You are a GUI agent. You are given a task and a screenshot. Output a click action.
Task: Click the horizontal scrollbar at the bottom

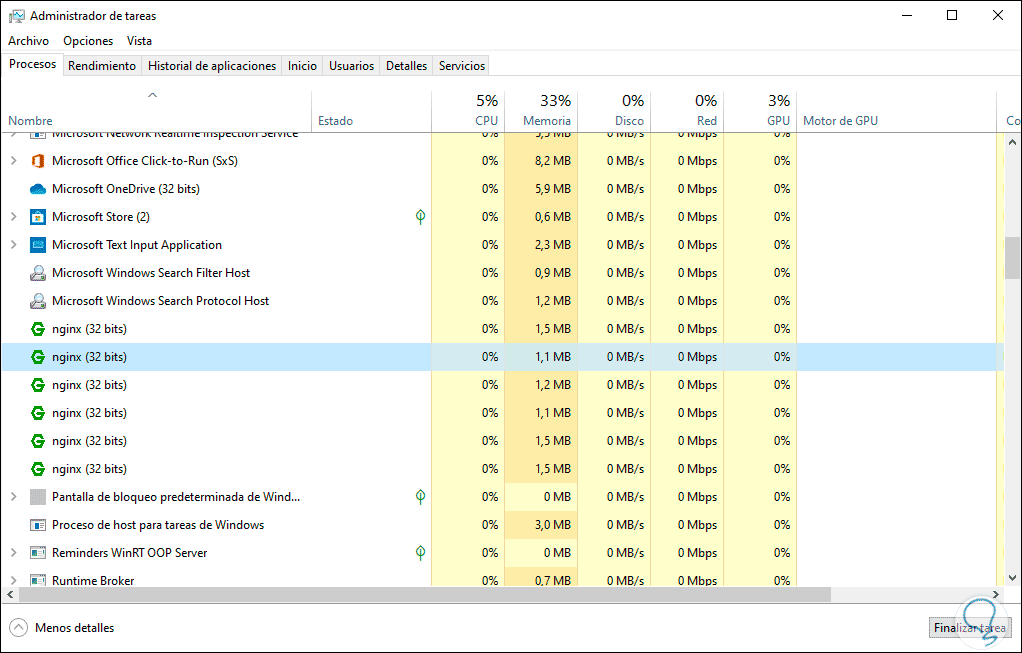coord(420,594)
